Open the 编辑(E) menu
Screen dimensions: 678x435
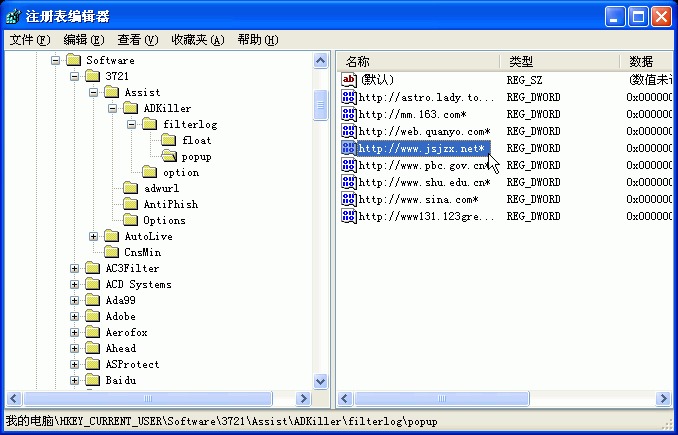coord(84,40)
